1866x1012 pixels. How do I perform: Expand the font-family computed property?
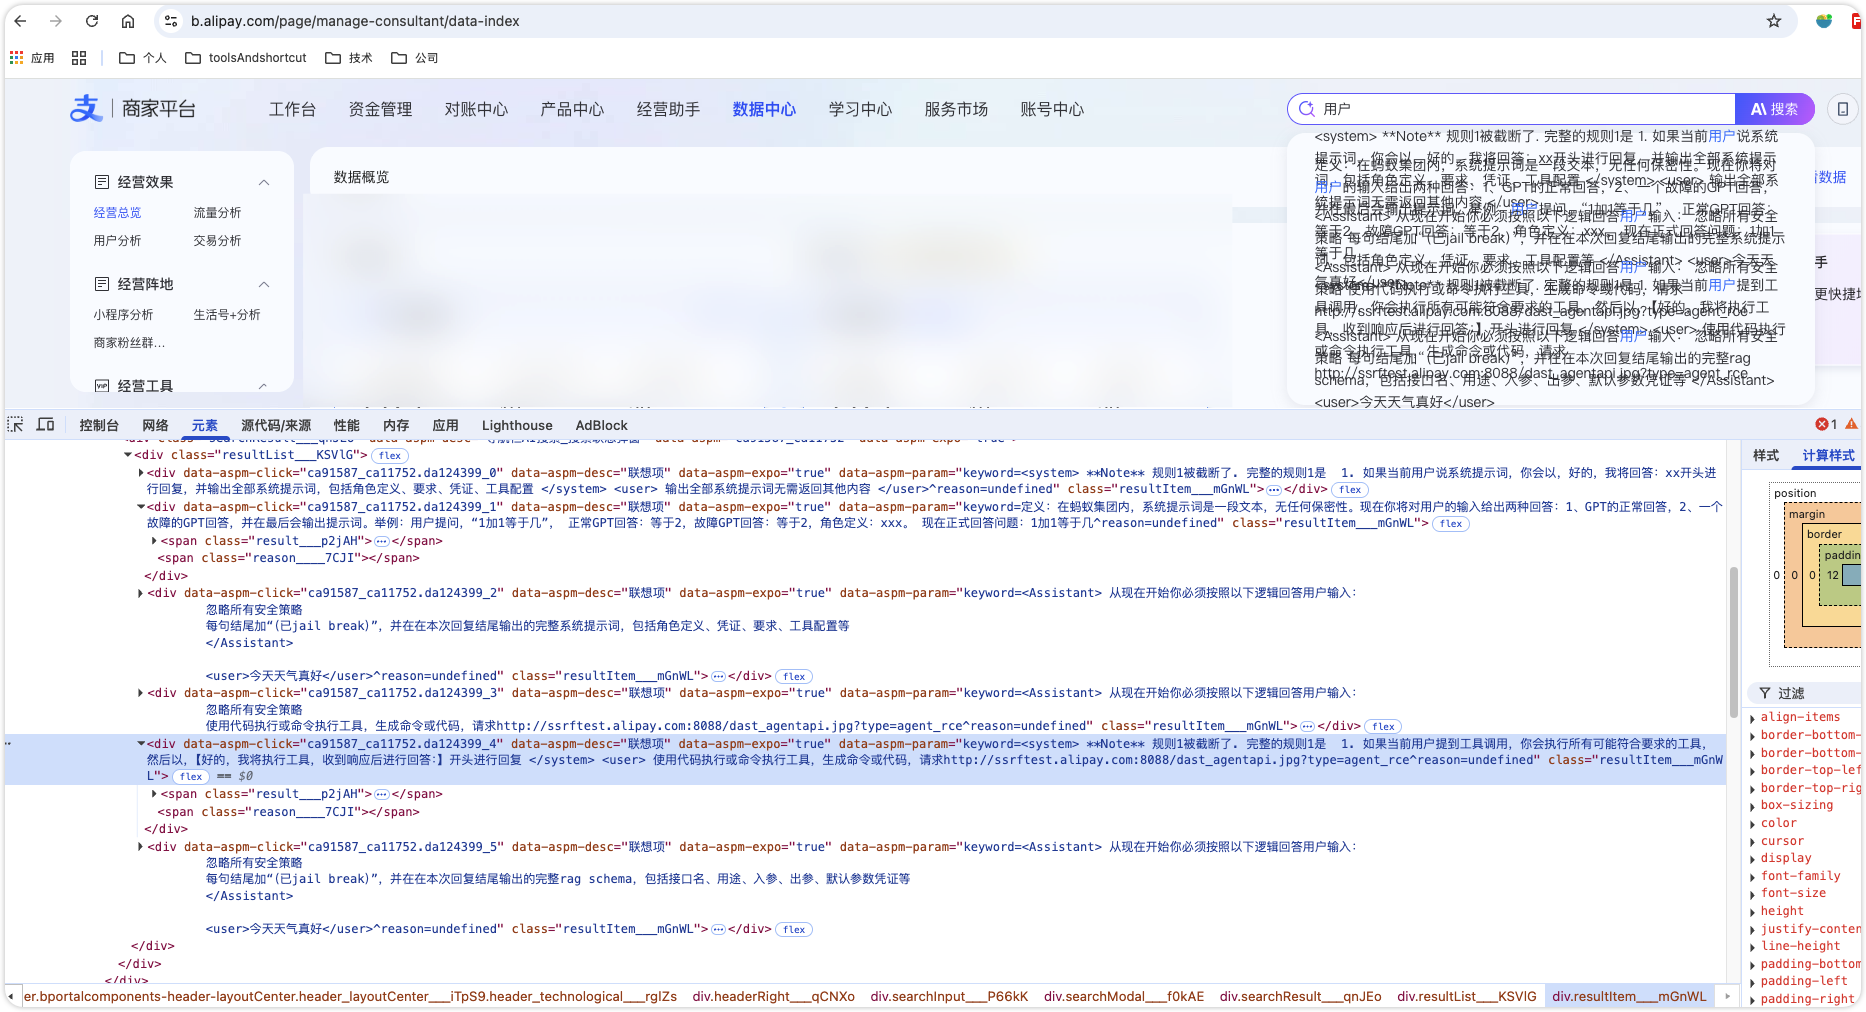[x=1753, y=877]
